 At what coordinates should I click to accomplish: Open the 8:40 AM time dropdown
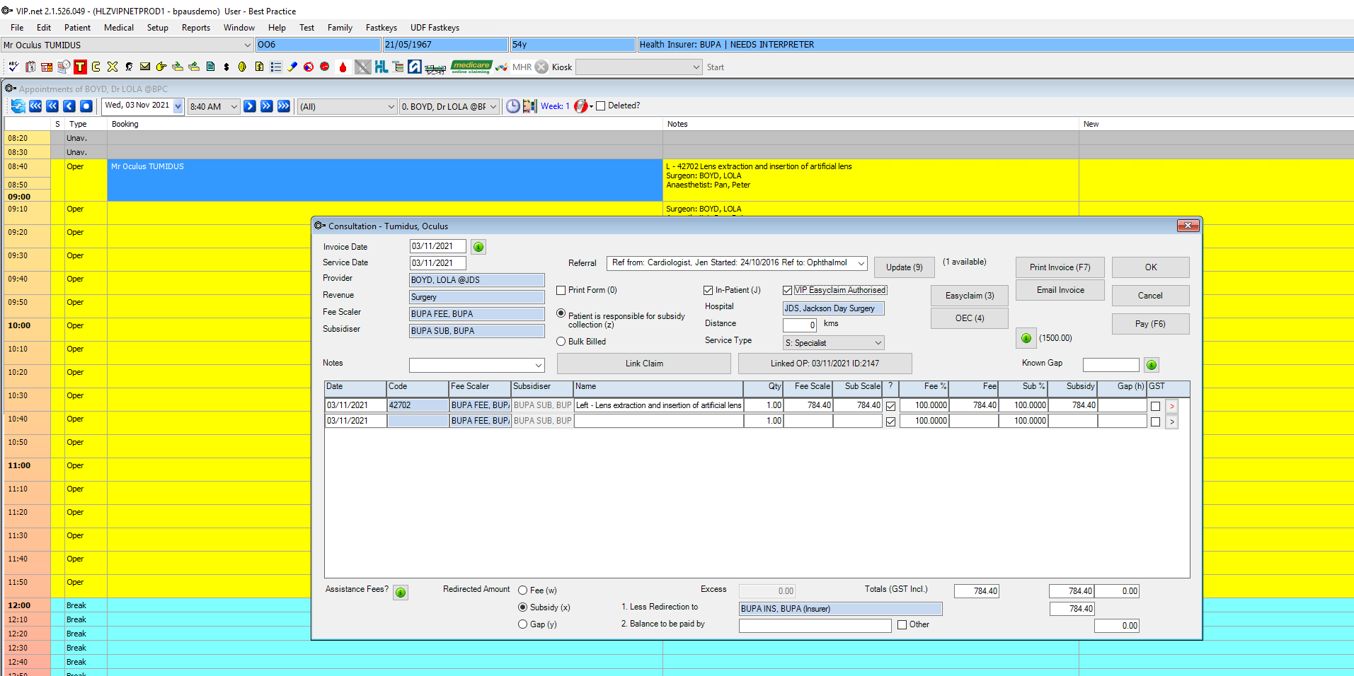(x=234, y=106)
